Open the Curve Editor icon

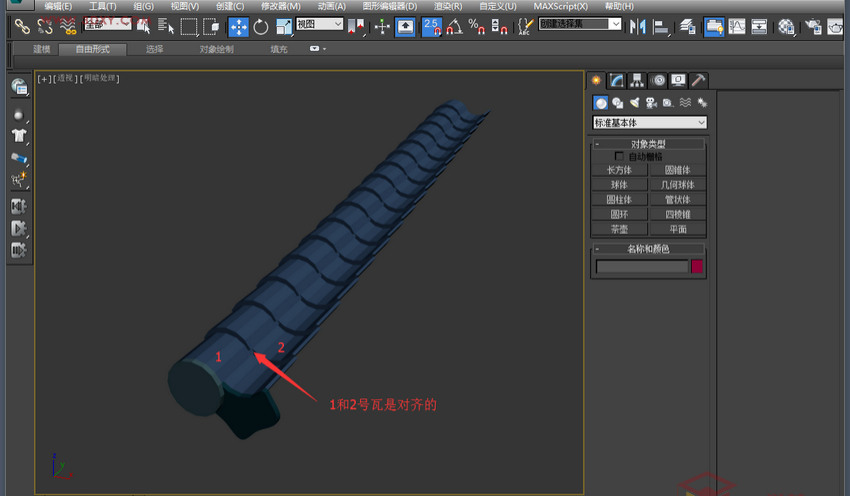click(737, 26)
